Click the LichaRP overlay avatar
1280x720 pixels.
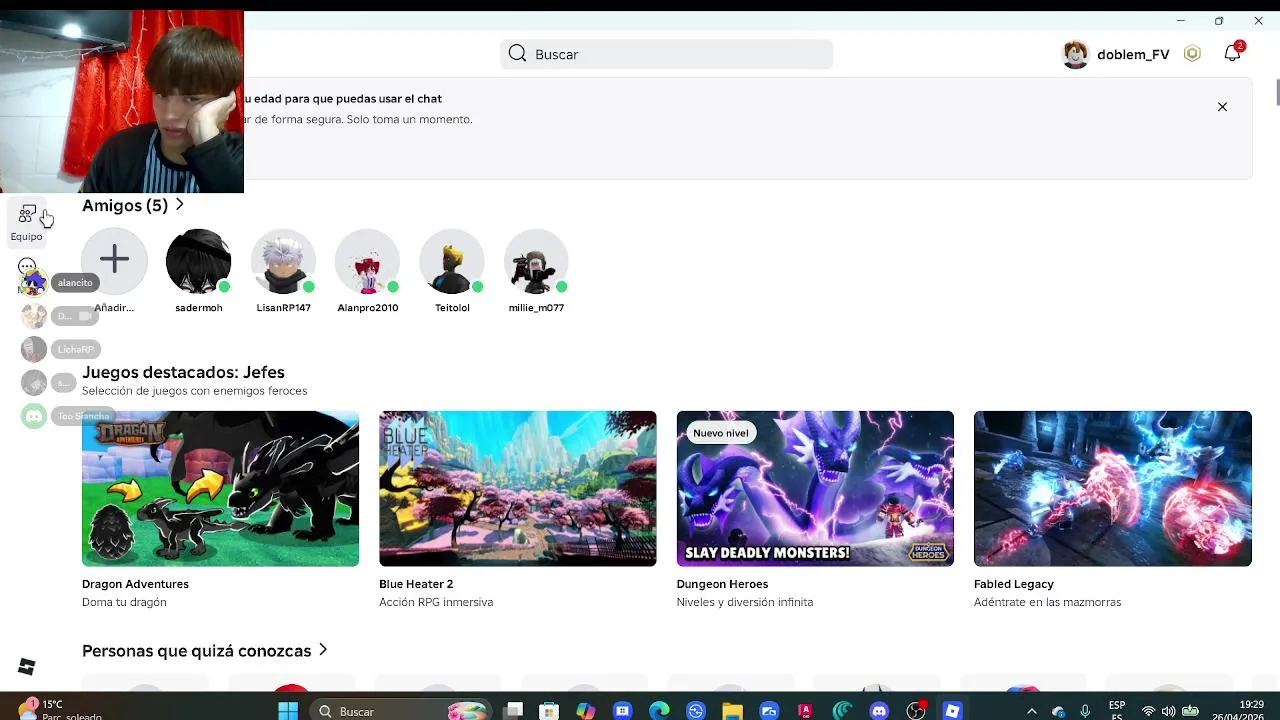(x=34, y=349)
